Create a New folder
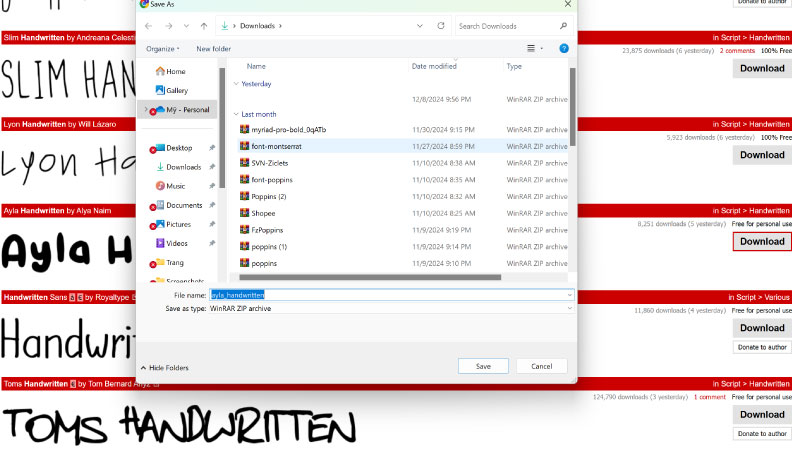The image size is (800, 450). (x=213, y=49)
